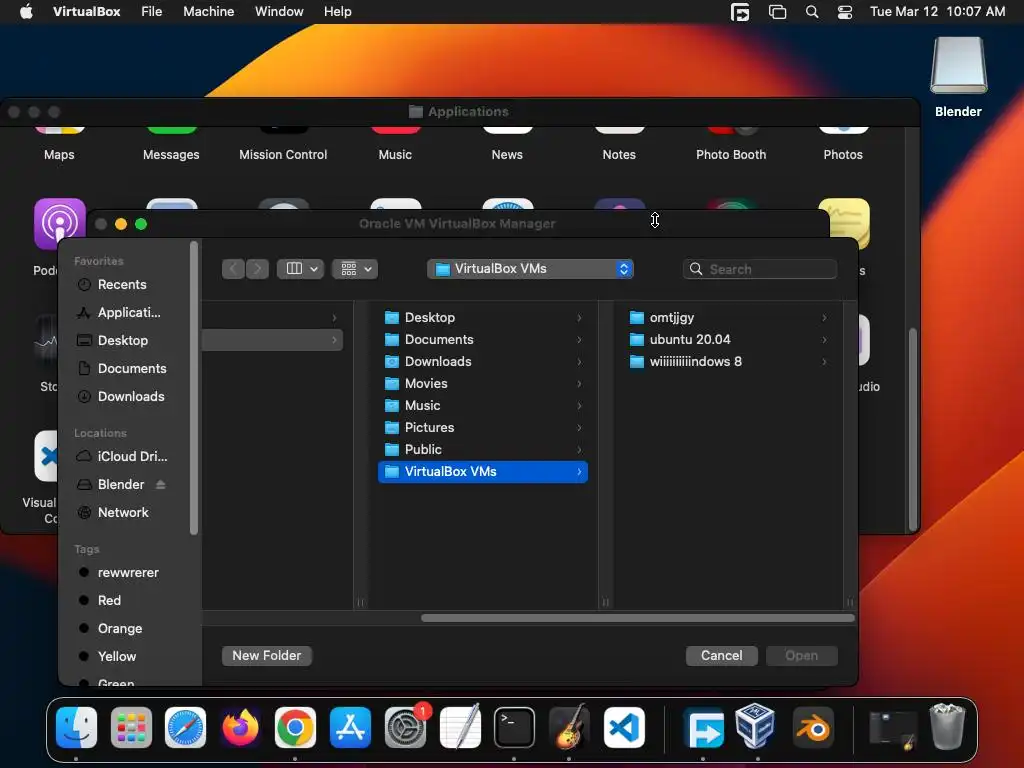1024x768 pixels.
Task: Select the highlighted VirtualBox VMs folder
Action: pos(483,472)
